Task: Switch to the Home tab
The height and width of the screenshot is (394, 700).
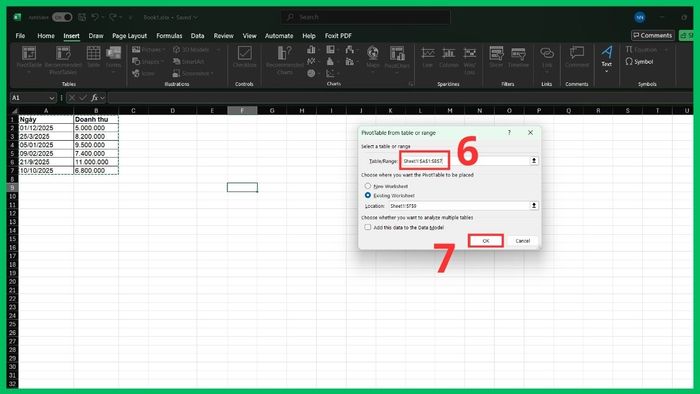Action: point(46,36)
